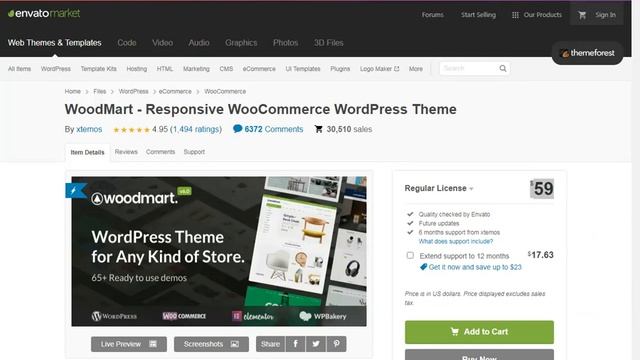Select the Item Details tab
The height and width of the screenshot is (360, 640).
(x=87, y=152)
